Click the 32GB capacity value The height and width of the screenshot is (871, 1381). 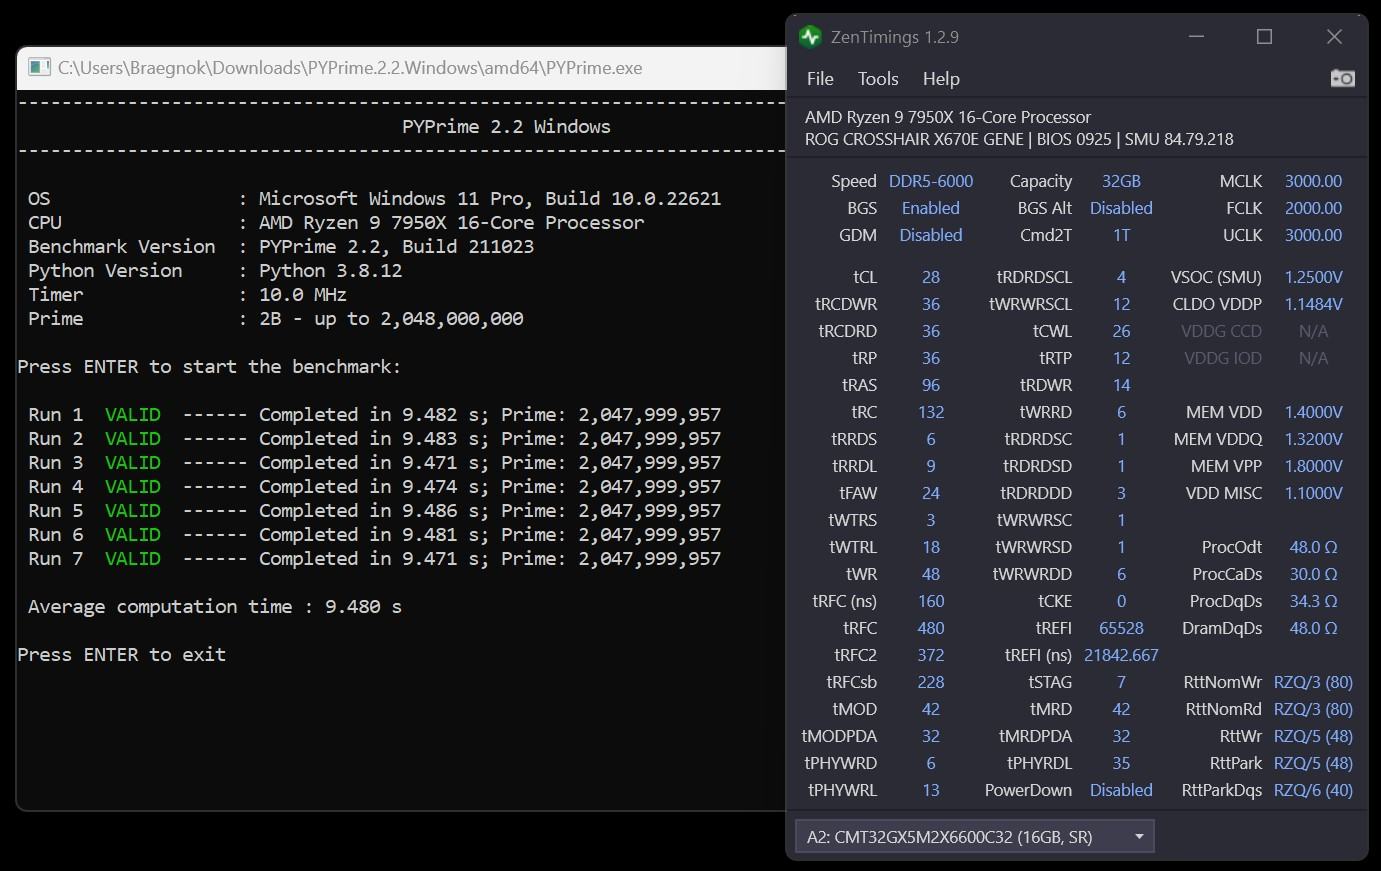pos(1121,181)
